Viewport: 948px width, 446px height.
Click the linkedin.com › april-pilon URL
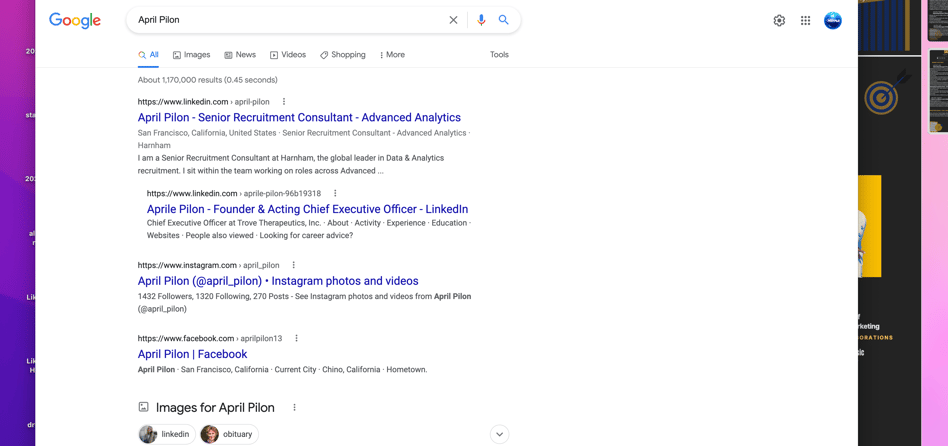(x=204, y=102)
